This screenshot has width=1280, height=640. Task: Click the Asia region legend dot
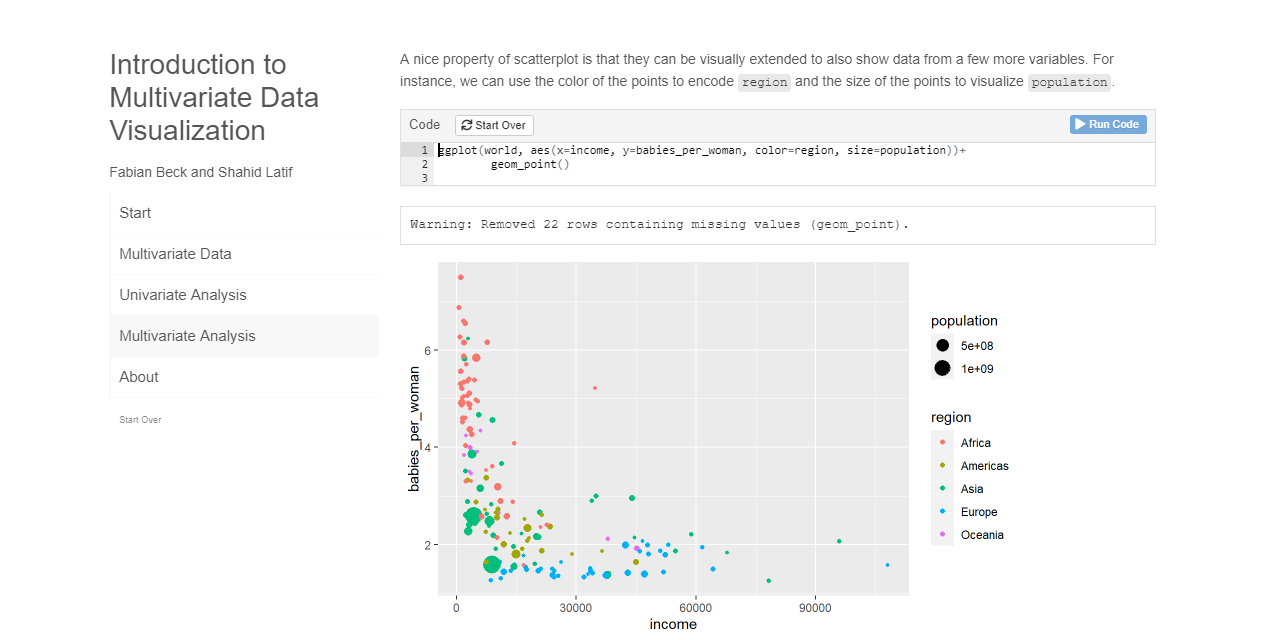[942, 488]
